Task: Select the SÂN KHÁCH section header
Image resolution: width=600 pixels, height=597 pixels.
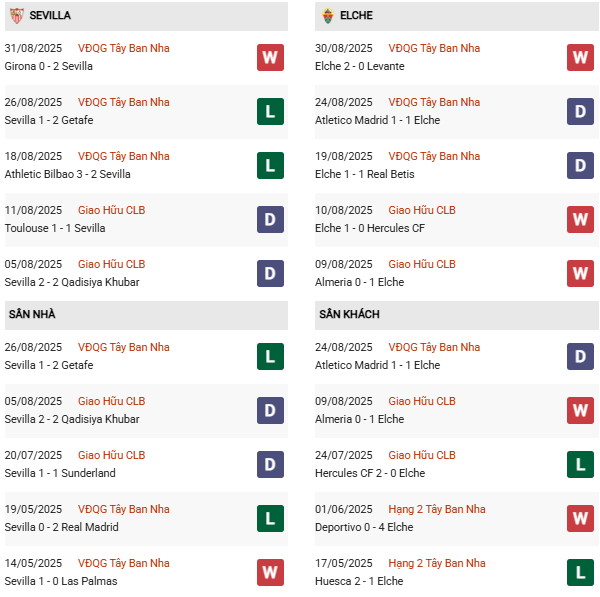Action: (x=349, y=314)
